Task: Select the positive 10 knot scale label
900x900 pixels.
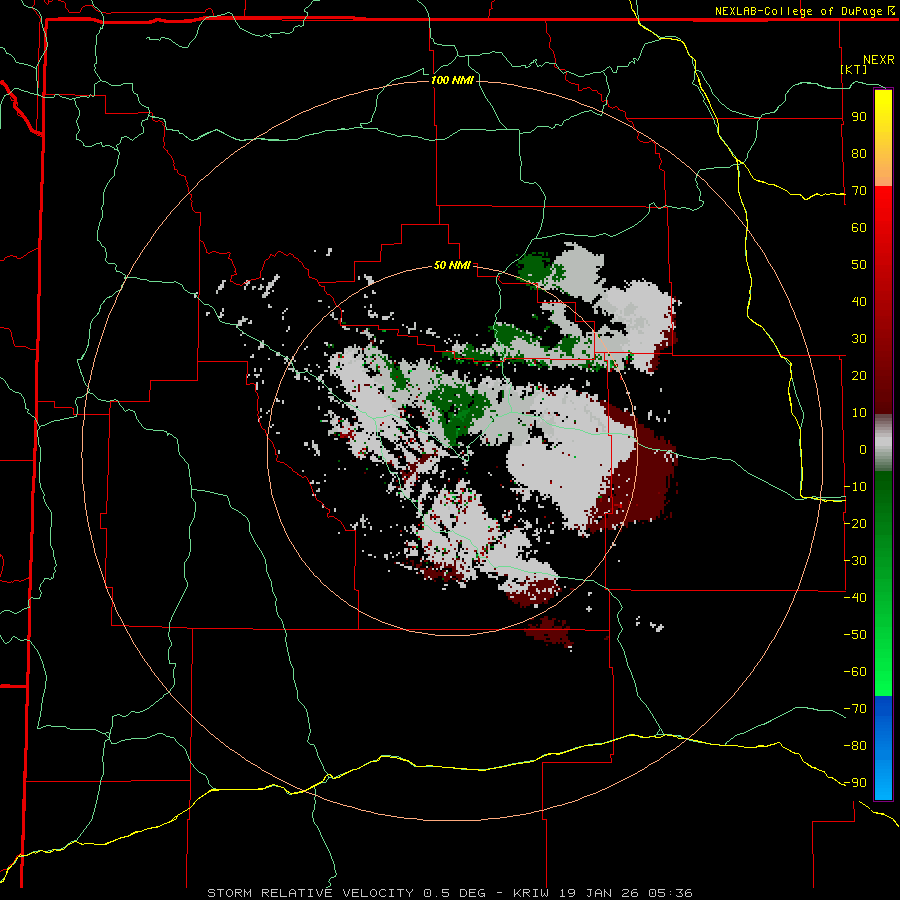Action: pos(859,413)
